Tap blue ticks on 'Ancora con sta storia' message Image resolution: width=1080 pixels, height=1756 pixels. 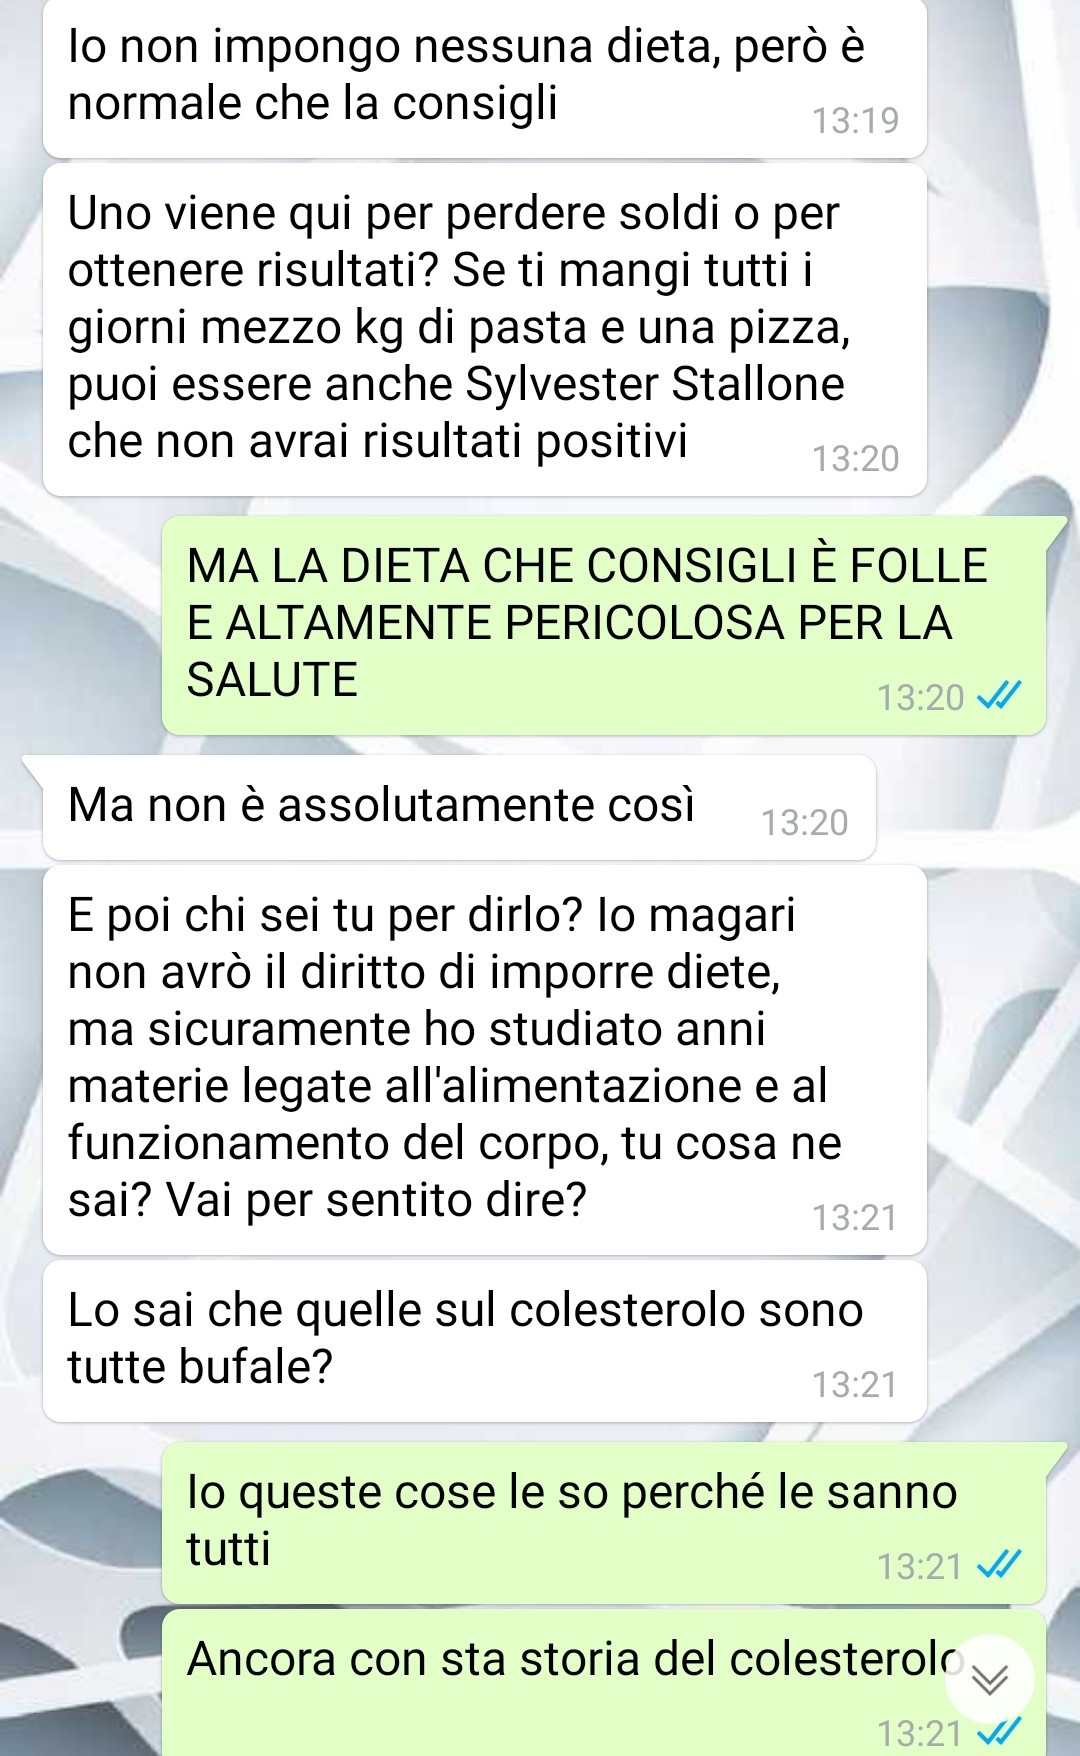(999, 1732)
